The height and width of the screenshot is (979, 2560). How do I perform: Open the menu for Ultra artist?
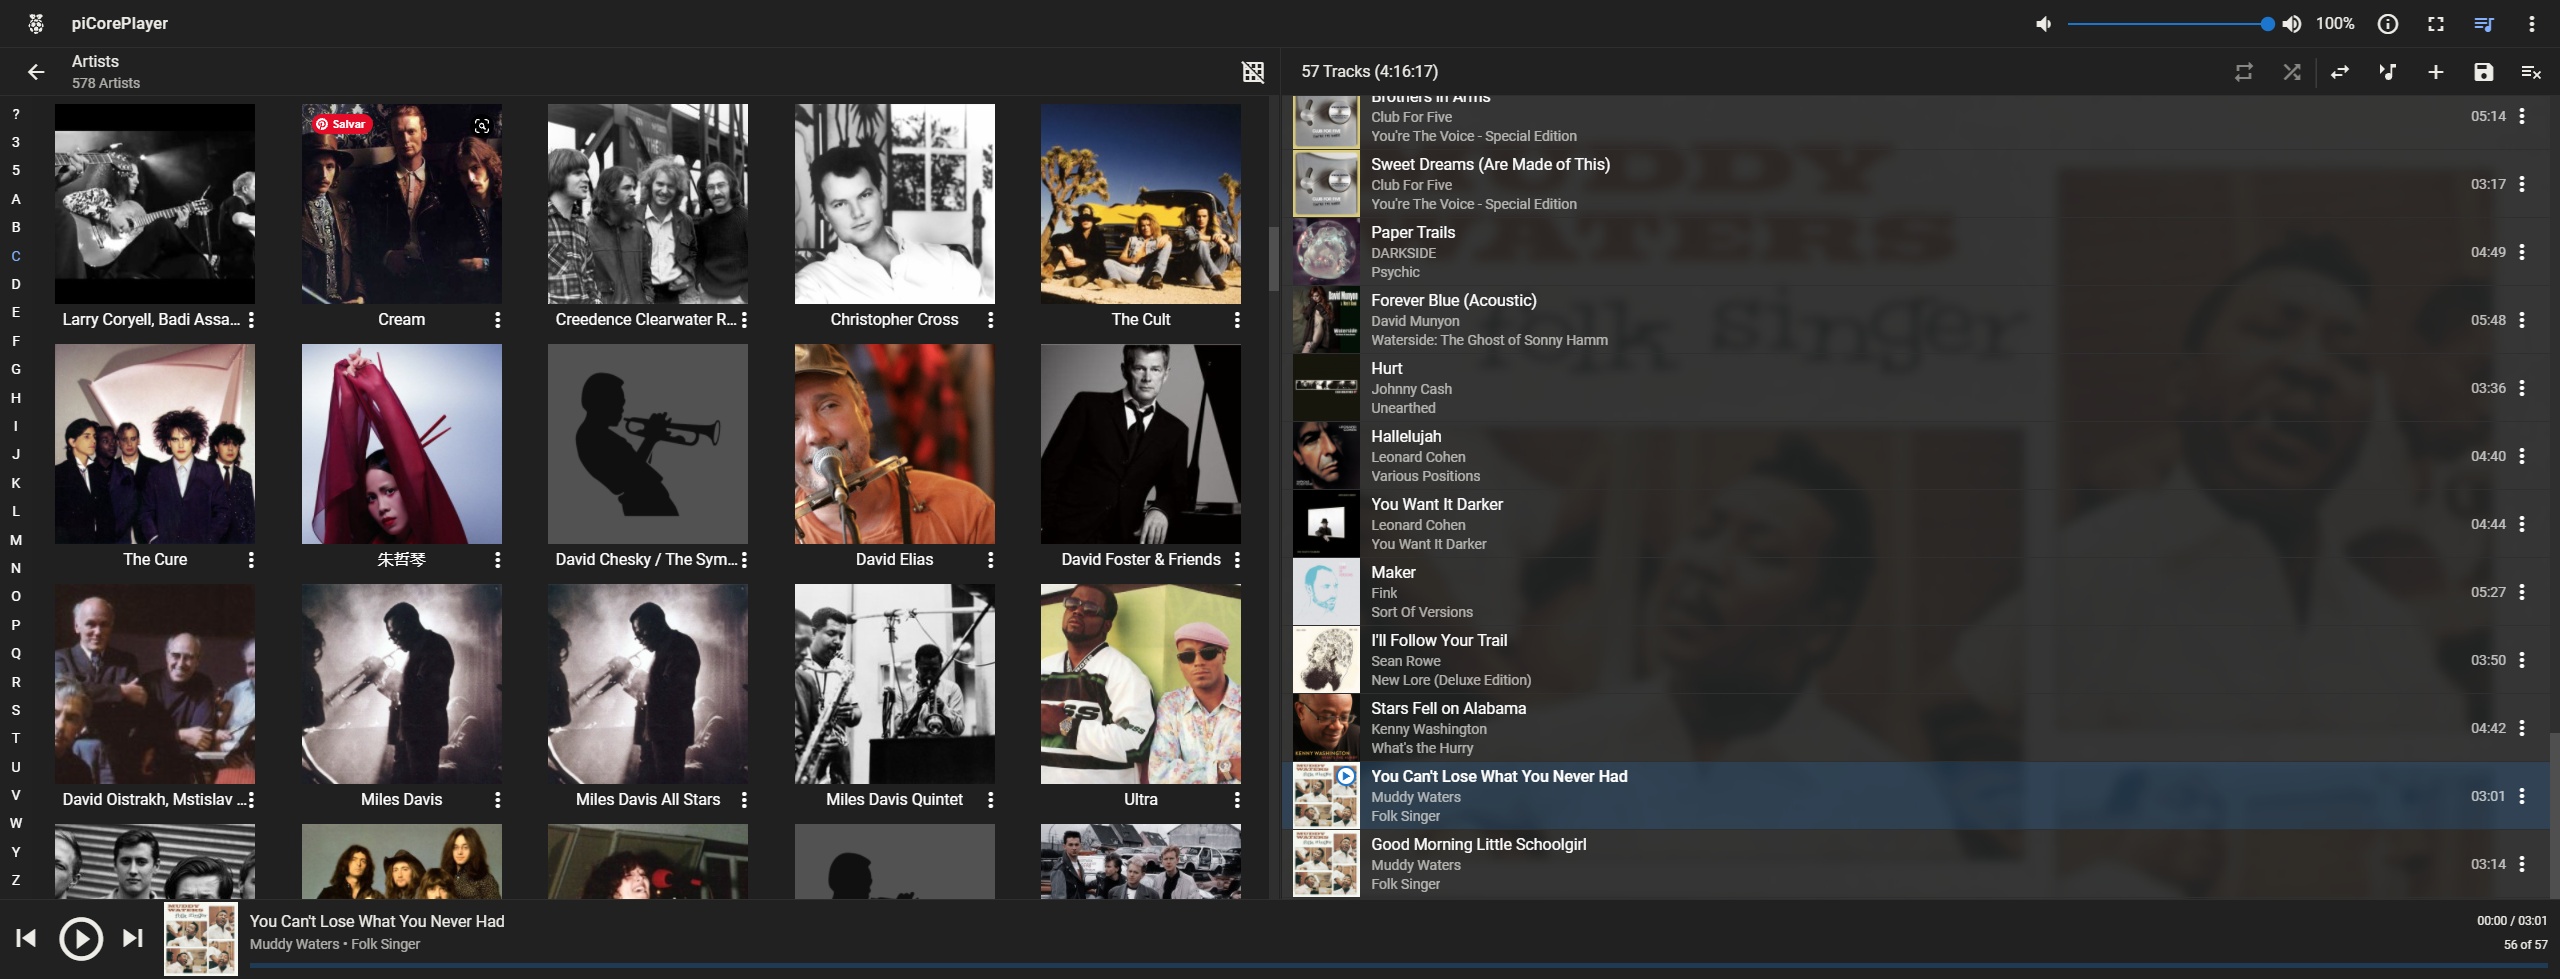pos(1237,800)
